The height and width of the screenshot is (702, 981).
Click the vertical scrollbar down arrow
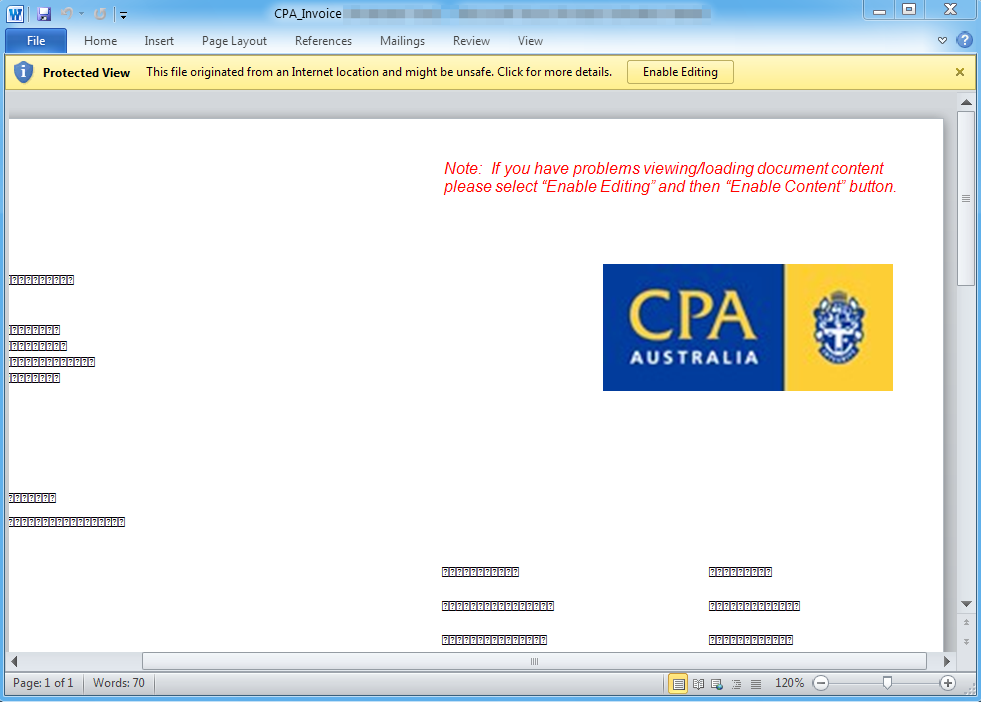tap(966, 604)
